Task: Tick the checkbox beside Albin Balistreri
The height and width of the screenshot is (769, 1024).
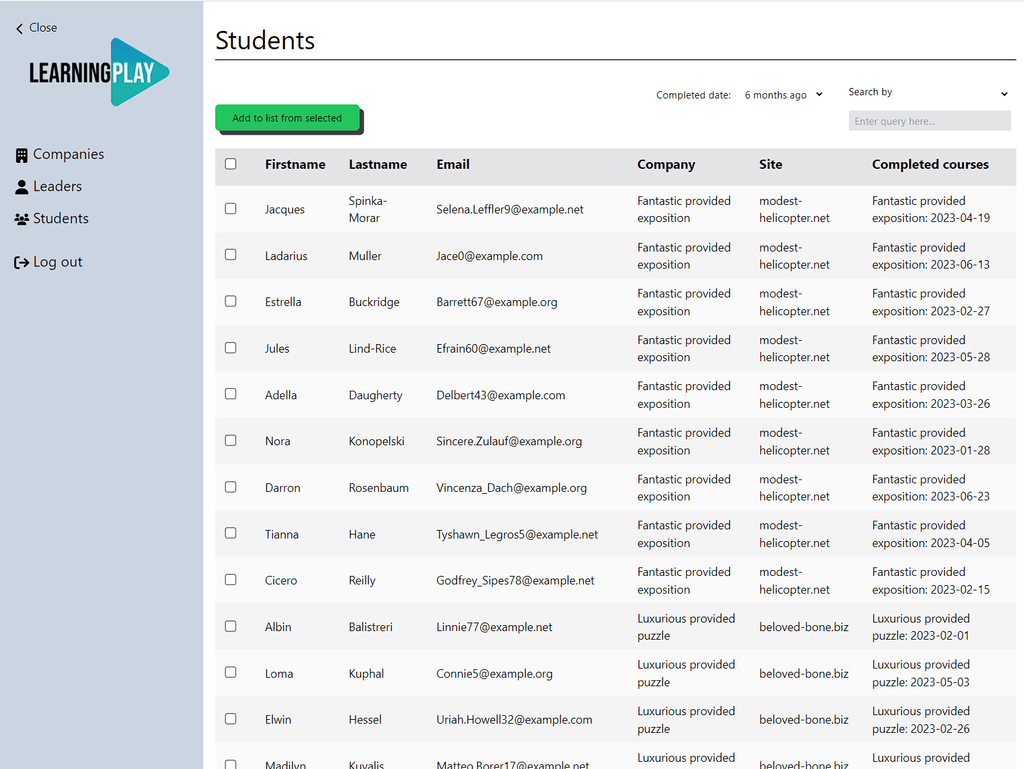Action: tap(231, 627)
